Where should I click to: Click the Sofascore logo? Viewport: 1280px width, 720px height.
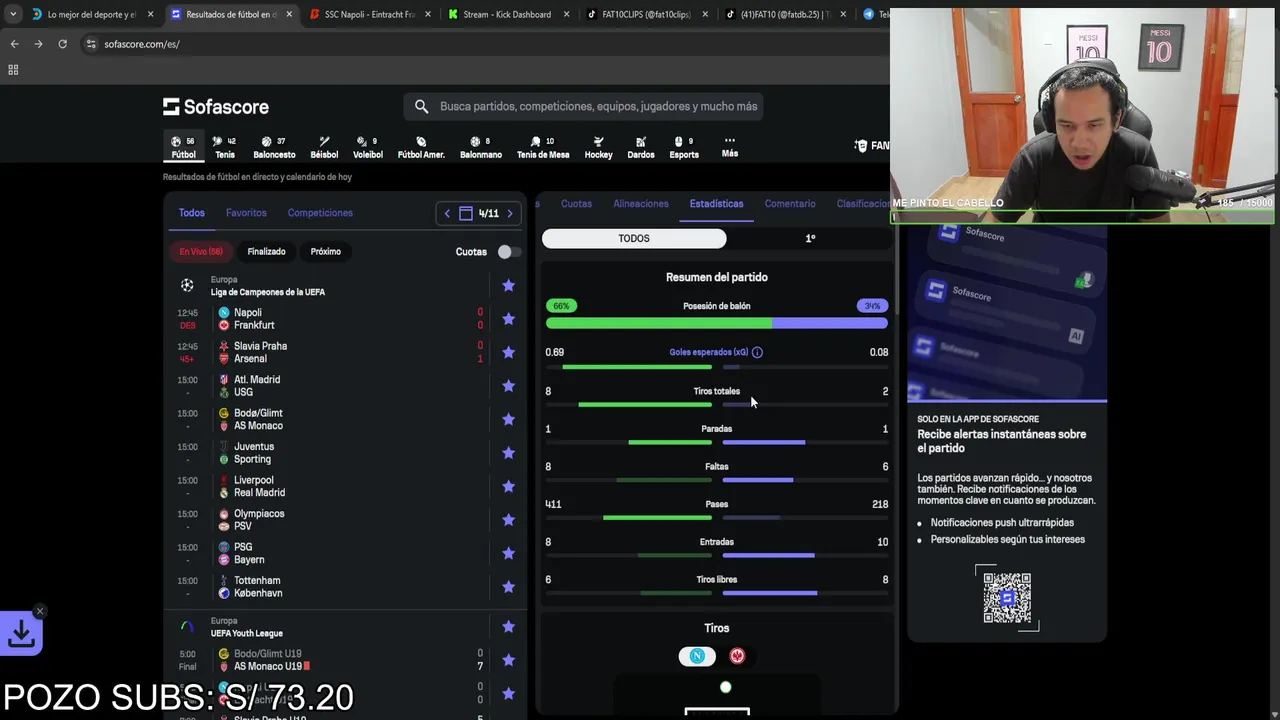coord(216,106)
